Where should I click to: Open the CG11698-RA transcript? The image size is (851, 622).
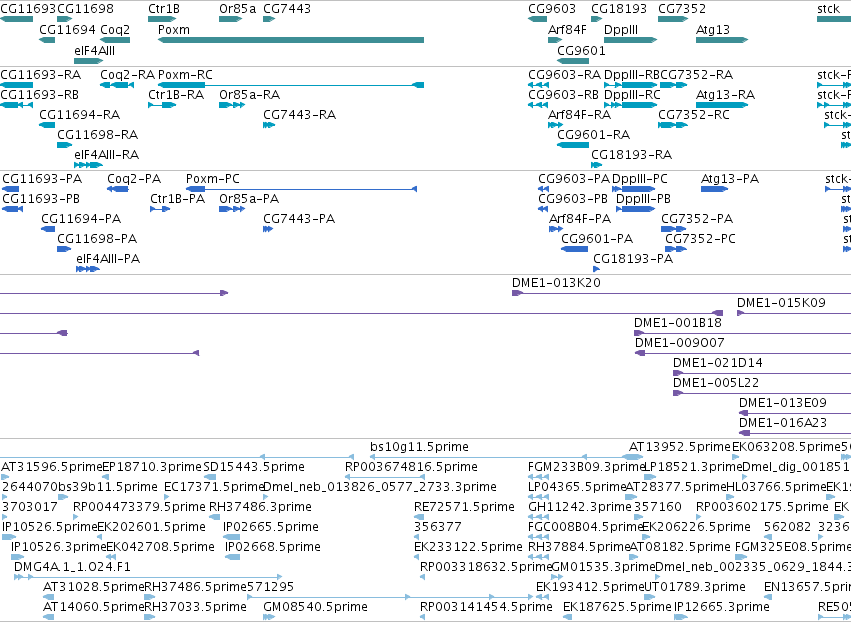click(x=65, y=145)
